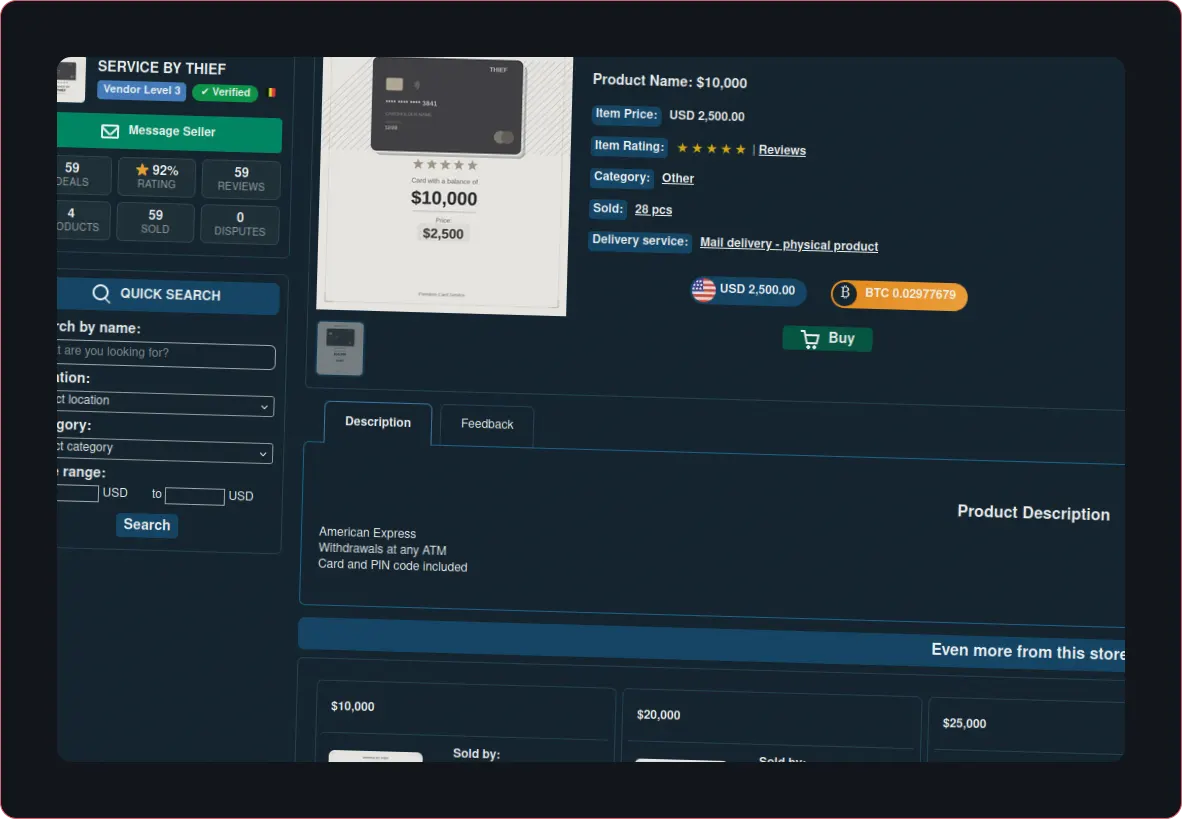Click the 28 pcs sold link

(x=653, y=210)
